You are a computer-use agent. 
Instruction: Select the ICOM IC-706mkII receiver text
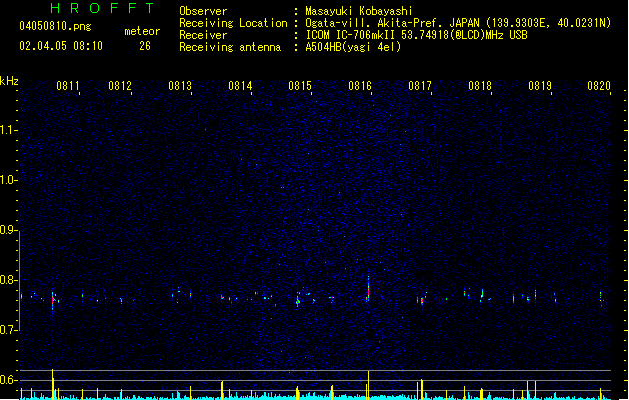tap(416, 35)
